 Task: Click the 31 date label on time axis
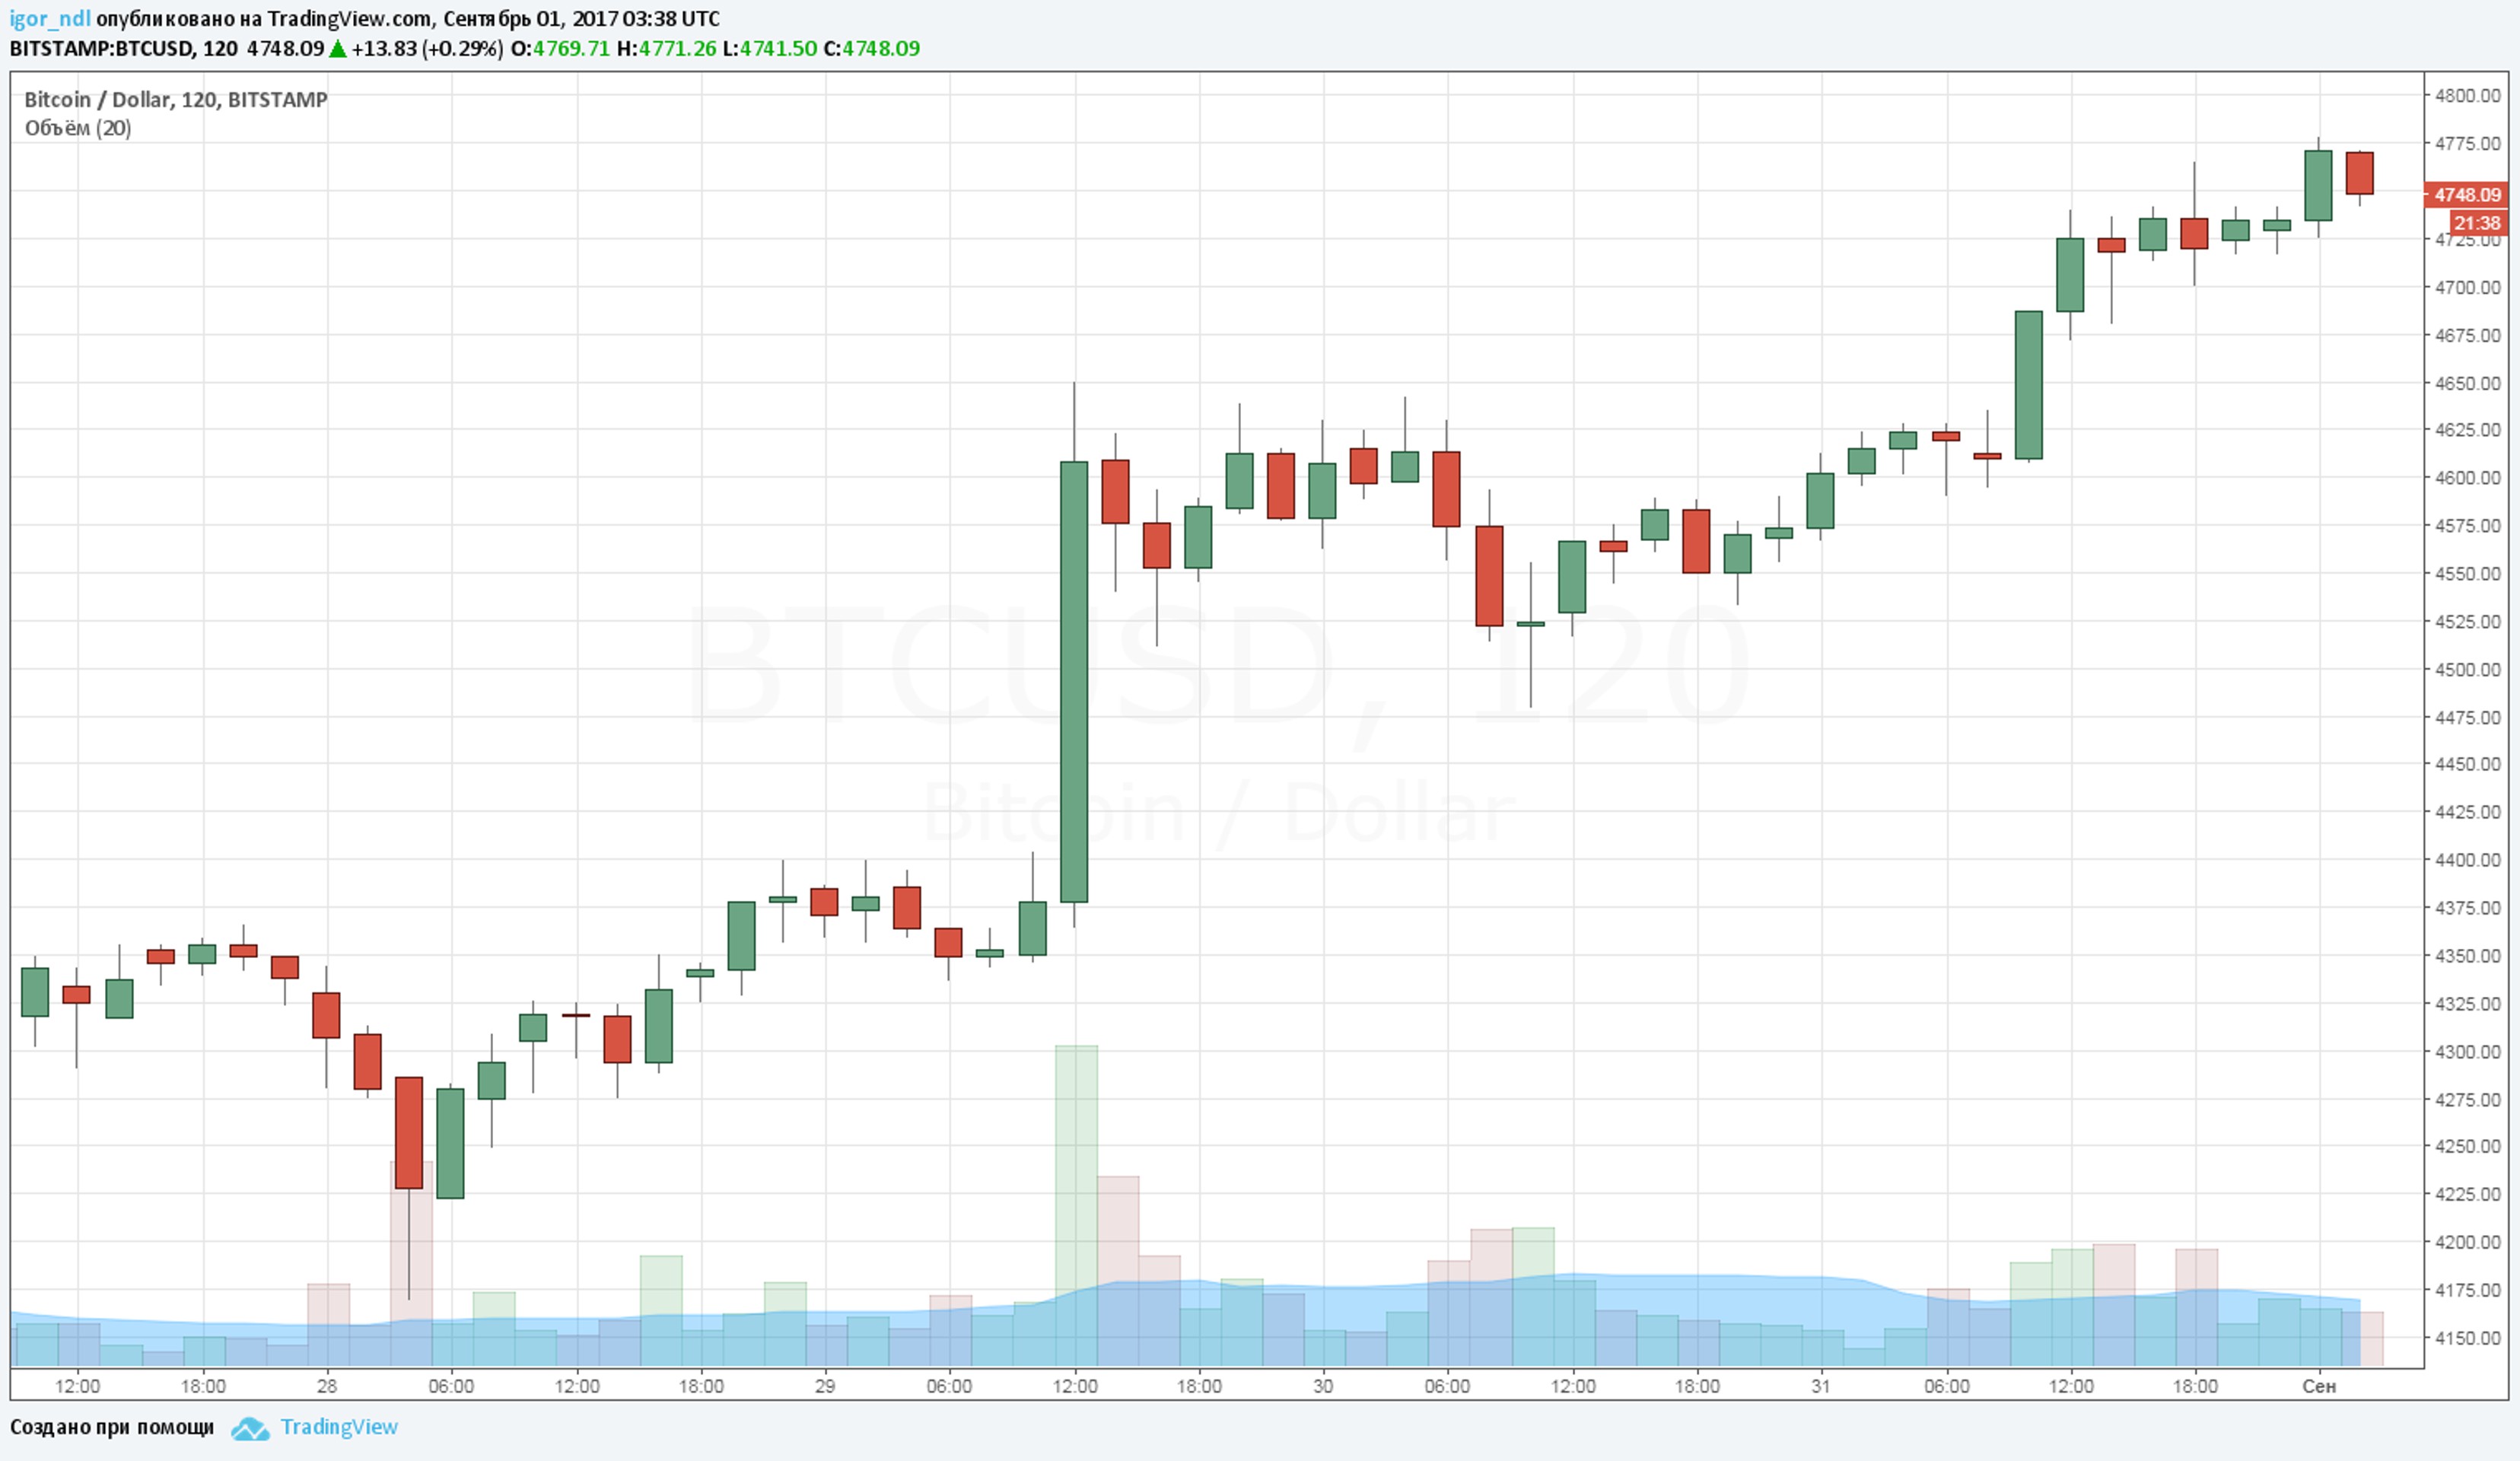point(1821,1386)
